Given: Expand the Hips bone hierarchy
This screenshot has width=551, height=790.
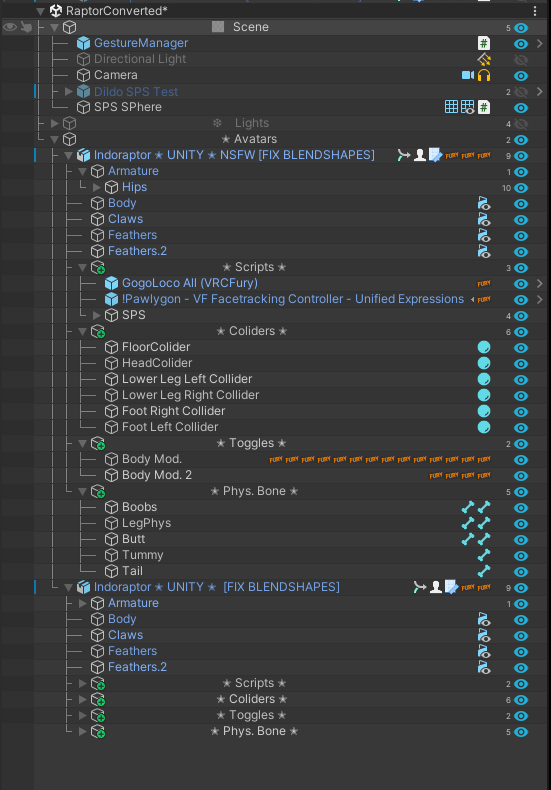Looking at the screenshot, I should 97,187.
